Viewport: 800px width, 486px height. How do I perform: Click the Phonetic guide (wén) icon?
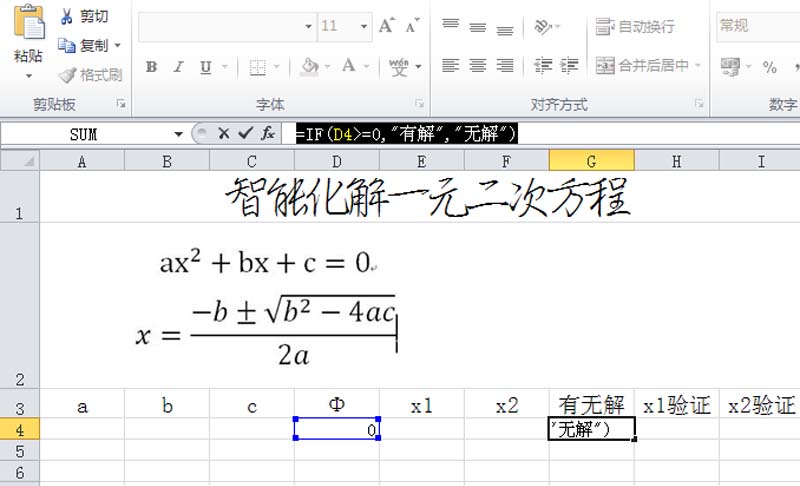coord(398,67)
